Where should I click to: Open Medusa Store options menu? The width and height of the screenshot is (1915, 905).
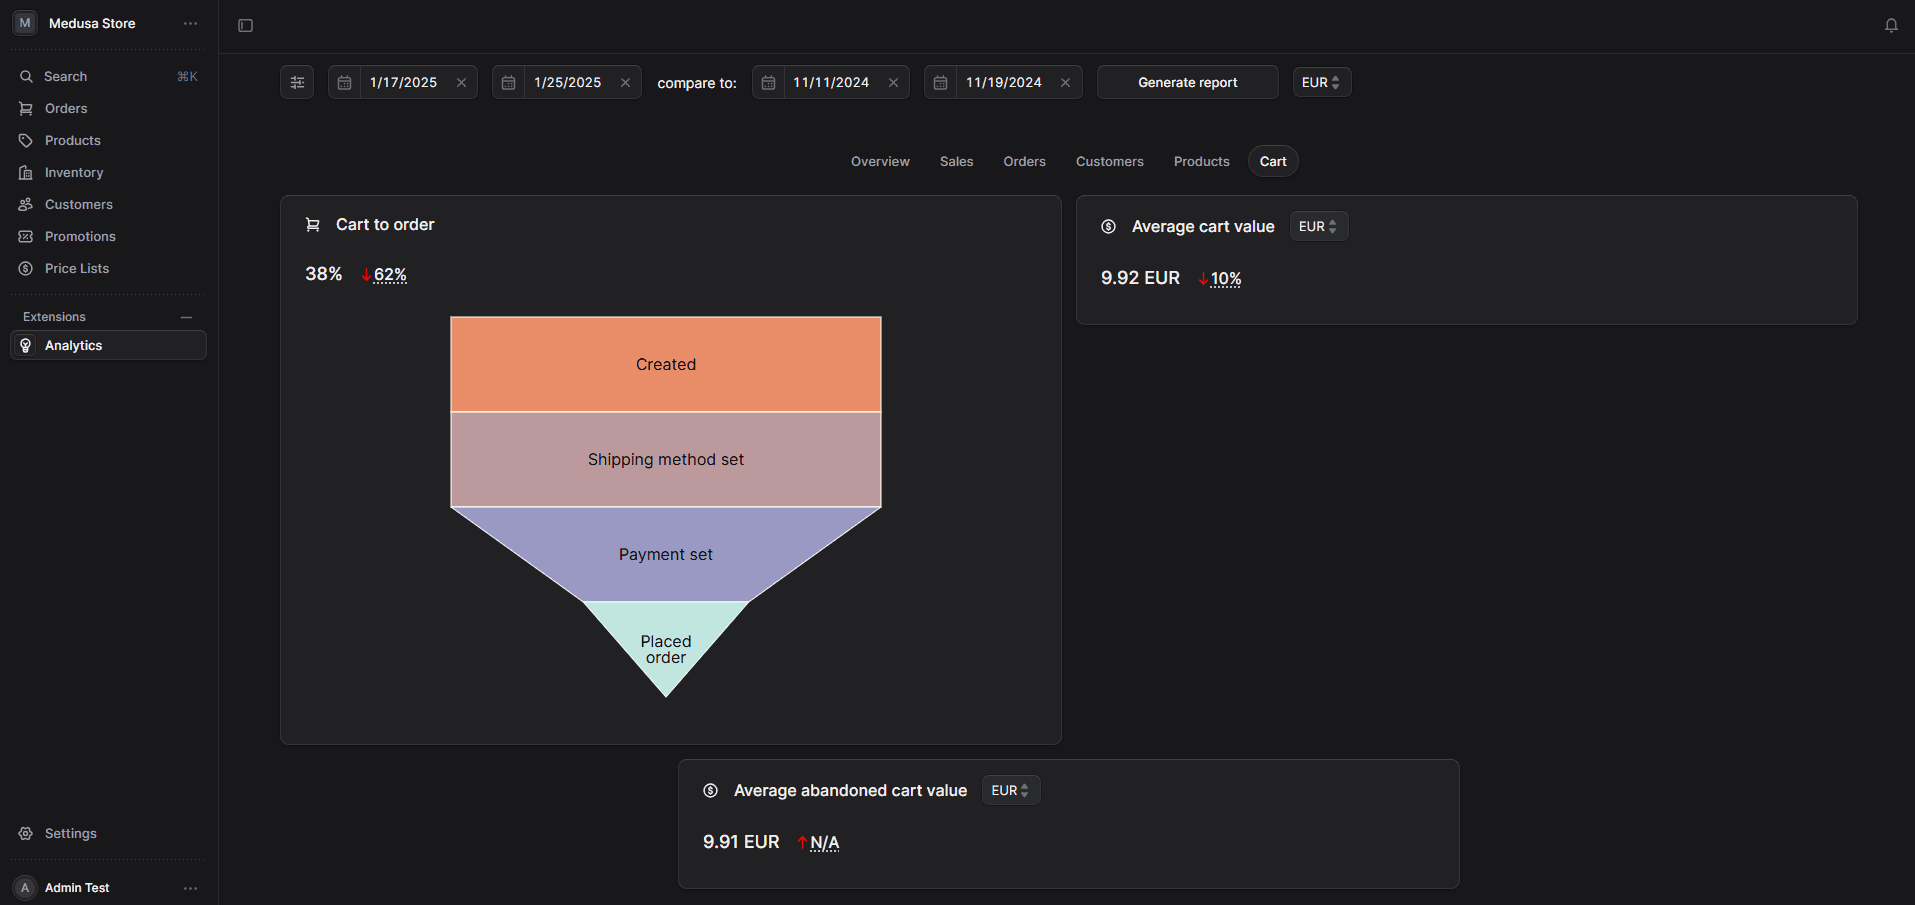tap(190, 24)
